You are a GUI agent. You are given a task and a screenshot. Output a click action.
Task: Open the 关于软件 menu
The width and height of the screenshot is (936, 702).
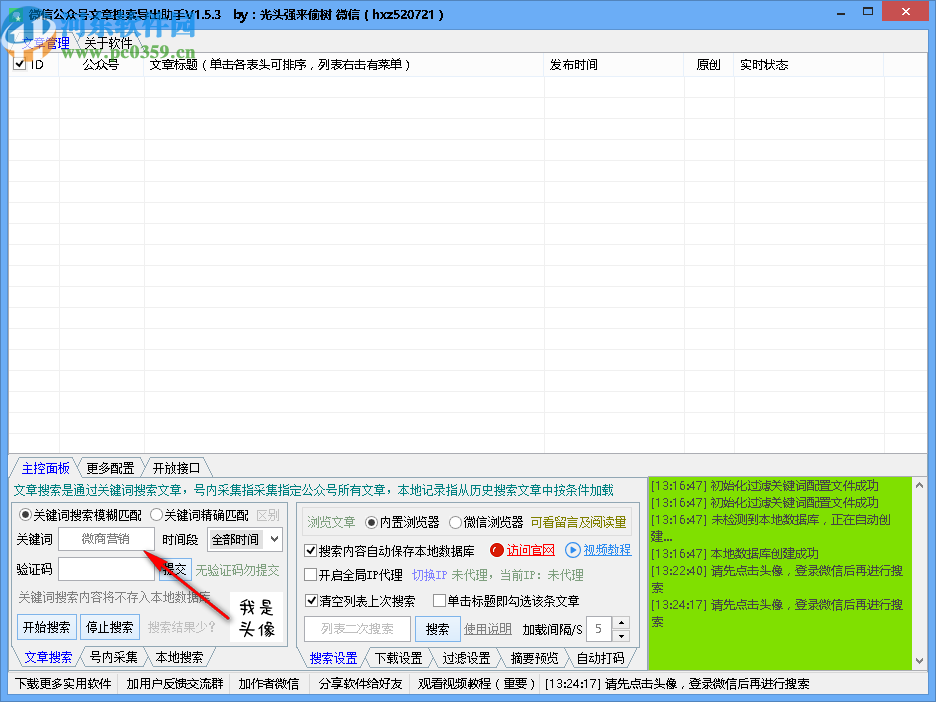106,42
